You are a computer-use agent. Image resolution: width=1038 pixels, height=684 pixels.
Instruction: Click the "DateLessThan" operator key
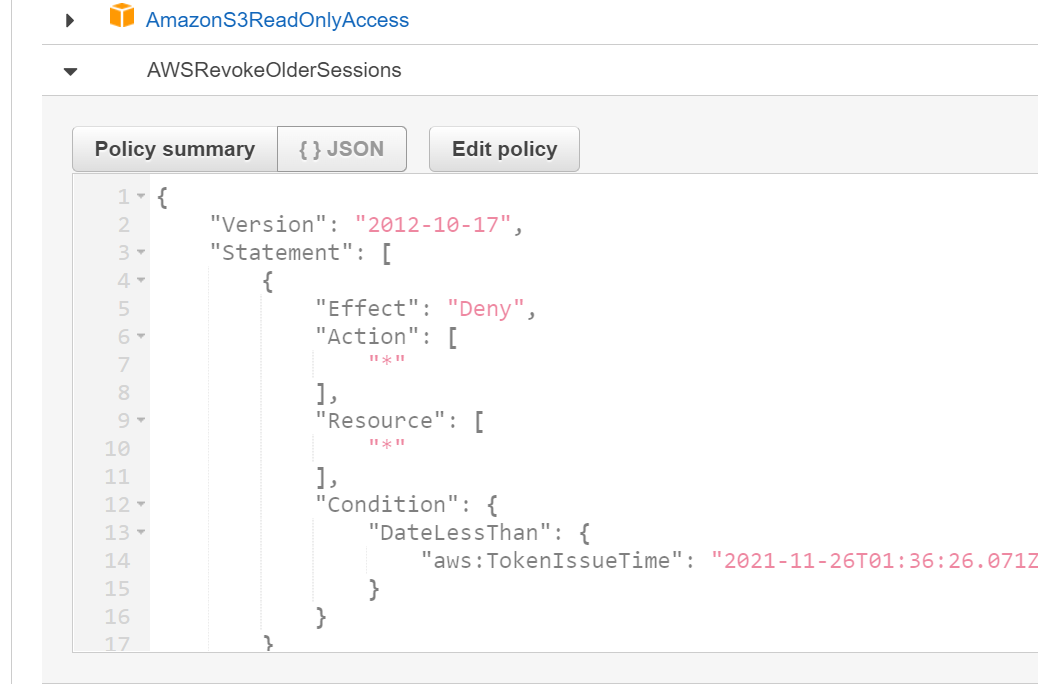pyautogui.click(x=459, y=532)
